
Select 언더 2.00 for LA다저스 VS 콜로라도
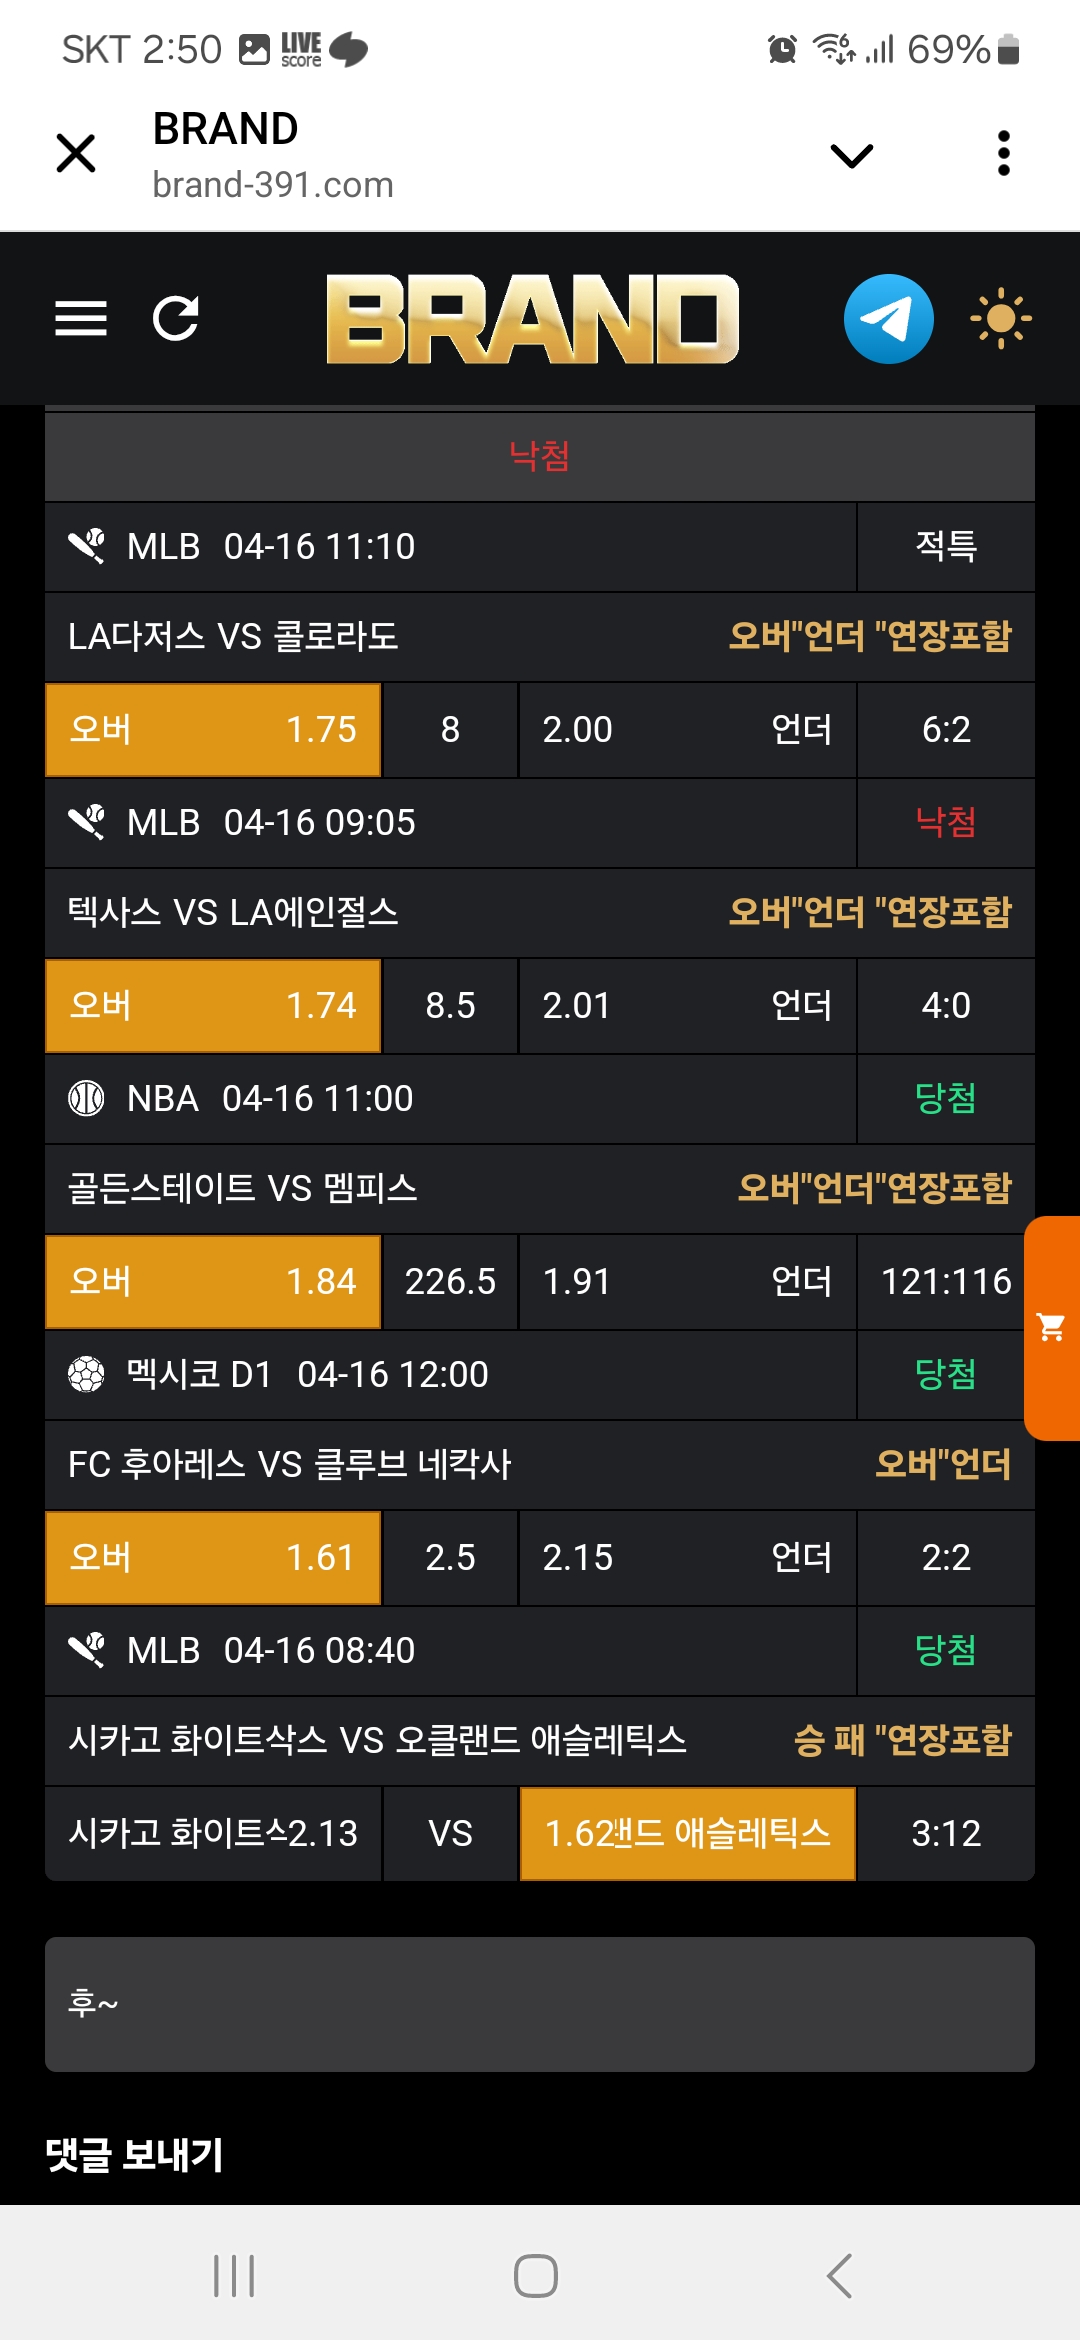[687, 730]
